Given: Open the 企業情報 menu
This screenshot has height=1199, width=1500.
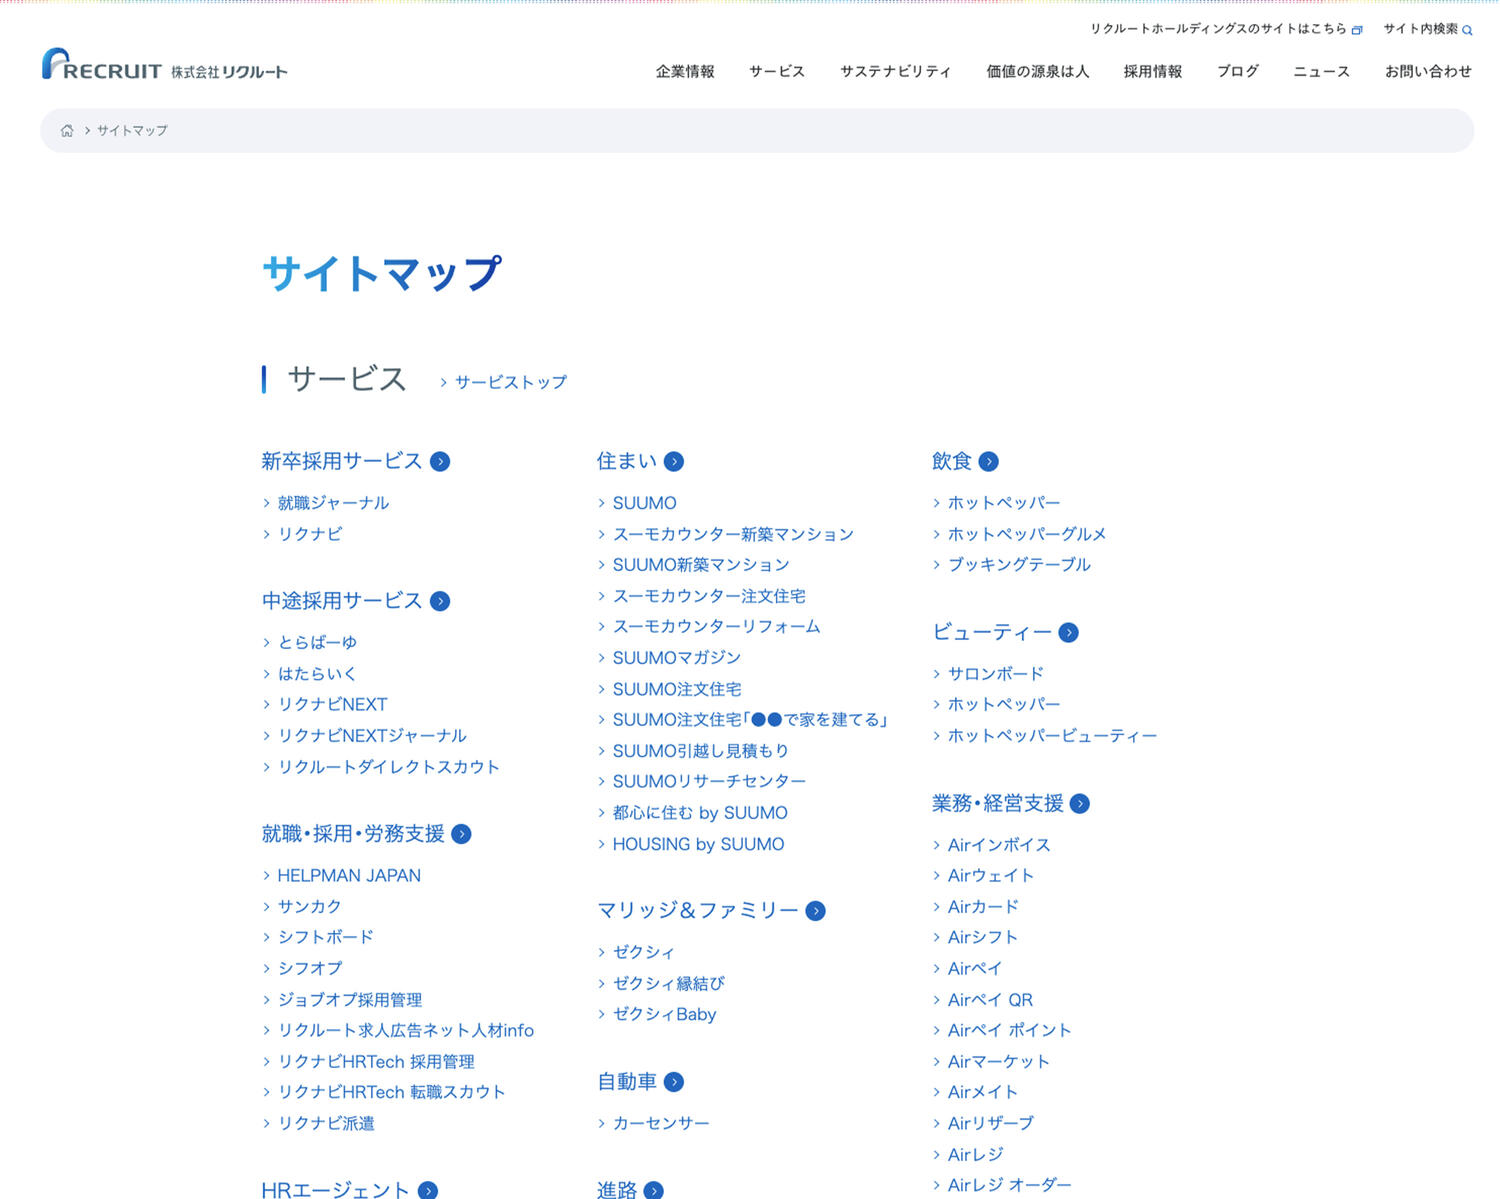Looking at the screenshot, I should coord(685,71).
